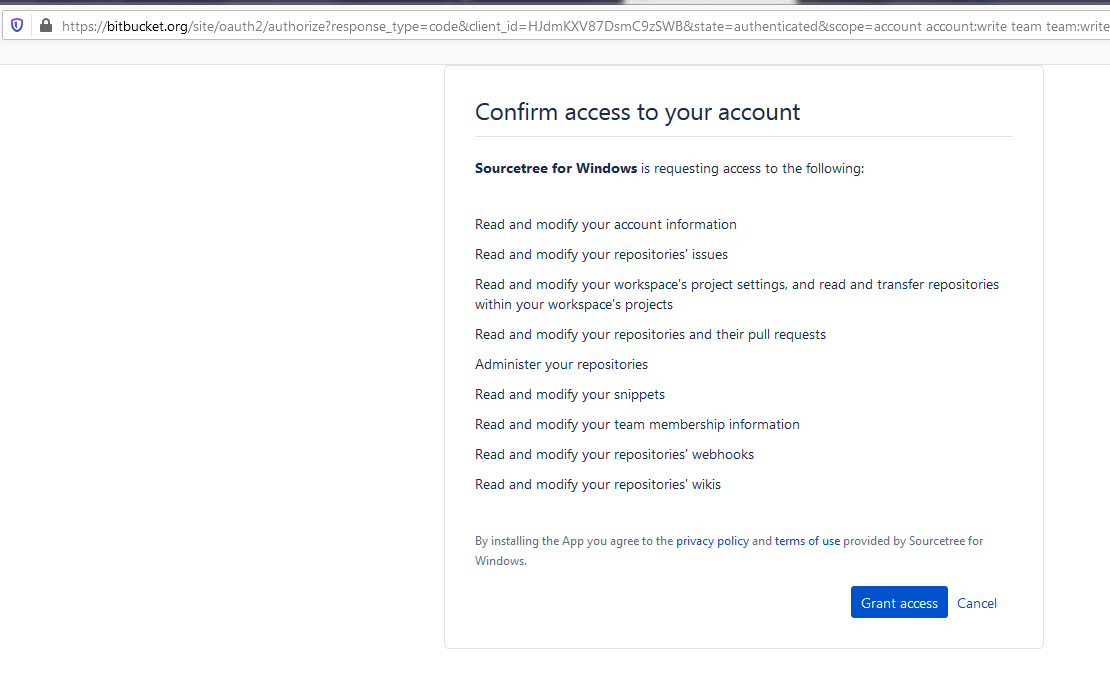Select 'Administer your repositories' permission
Screen dimensions: 1110x679
pos(561,365)
